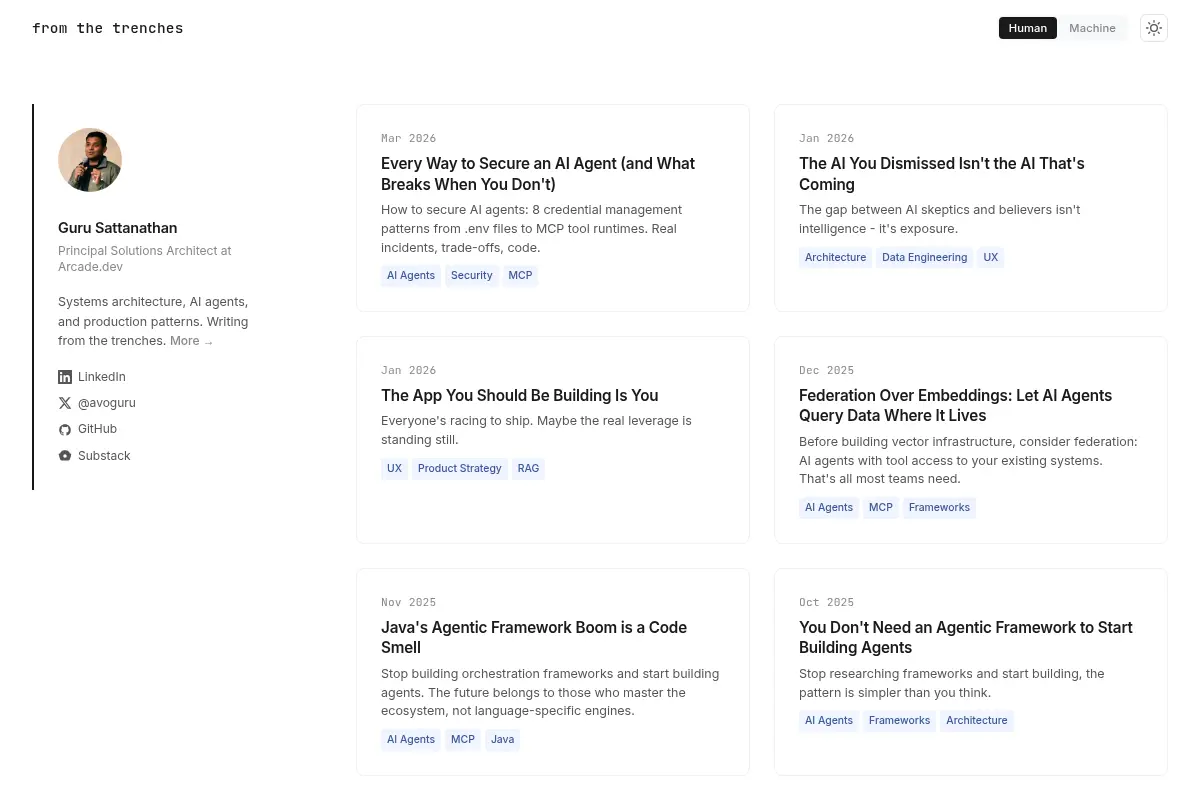Select the Java tag
The height and width of the screenshot is (800, 1200).
pos(503,739)
